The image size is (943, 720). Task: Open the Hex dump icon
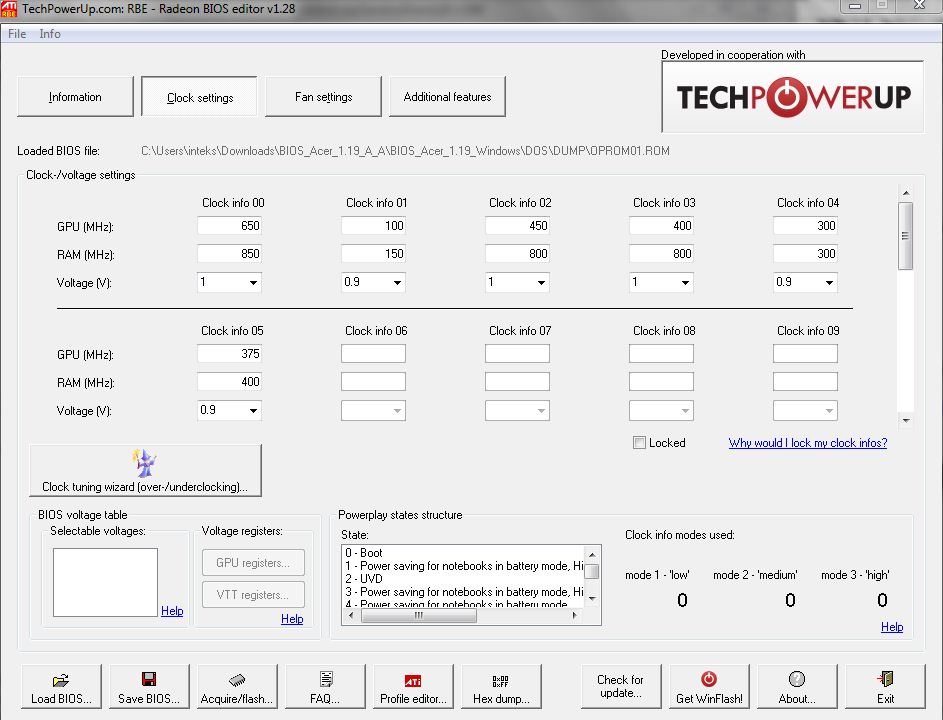click(x=500, y=680)
